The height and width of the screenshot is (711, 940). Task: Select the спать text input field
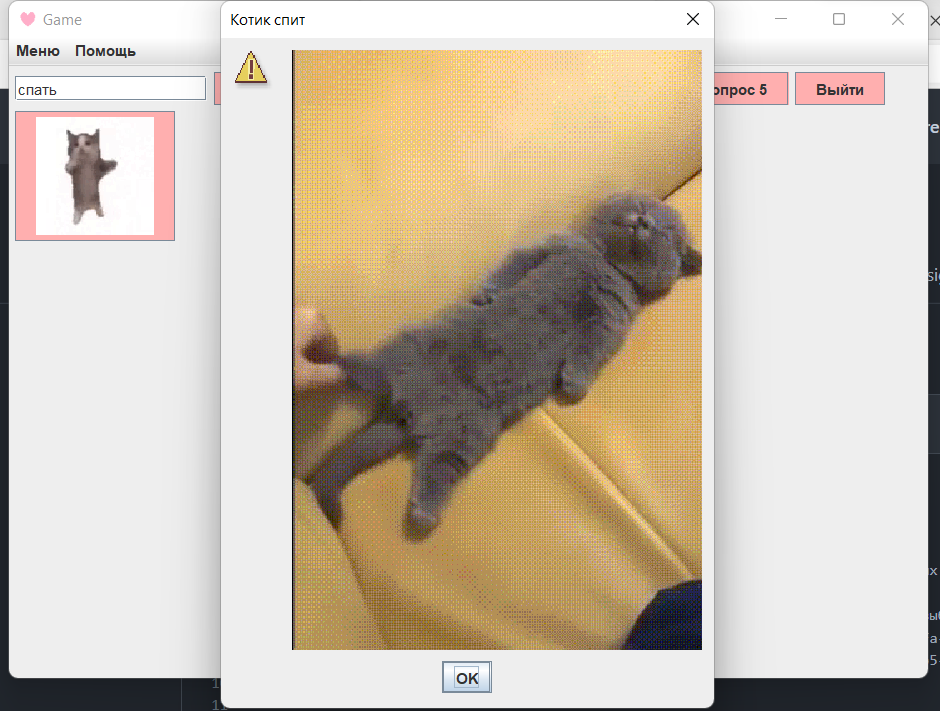point(110,88)
